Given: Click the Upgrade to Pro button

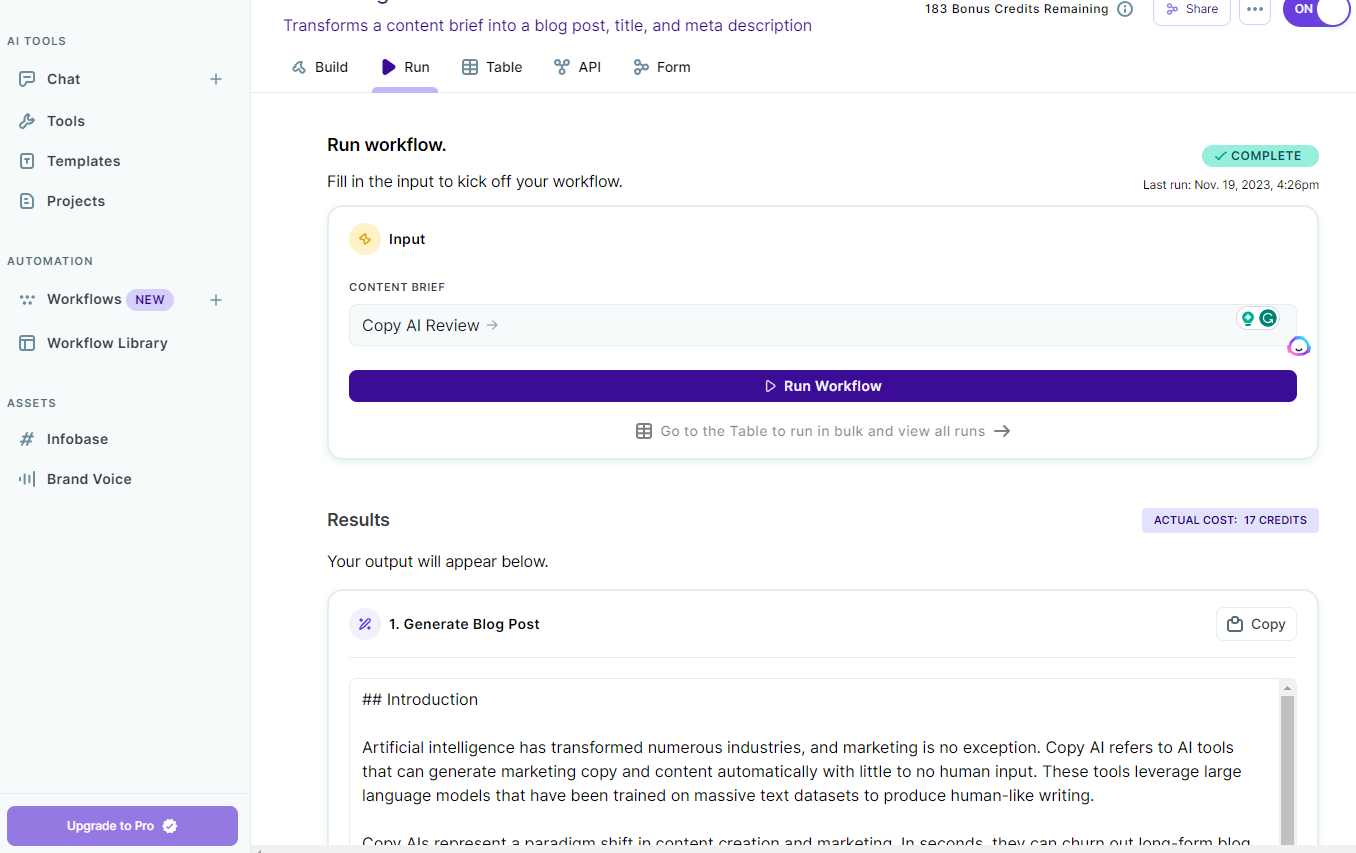Looking at the screenshot, I should [x=122, y=826].
